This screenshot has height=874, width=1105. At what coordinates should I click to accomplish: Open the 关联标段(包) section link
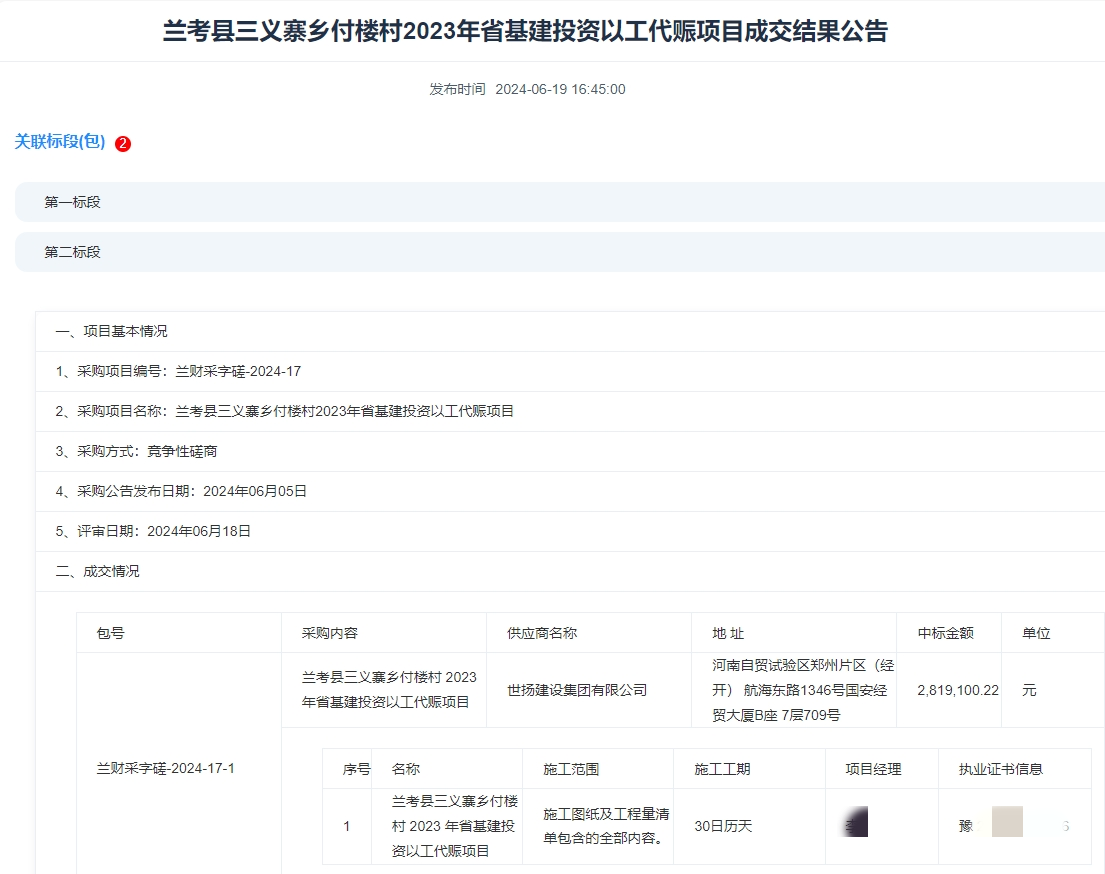click(x=55, y=142)
